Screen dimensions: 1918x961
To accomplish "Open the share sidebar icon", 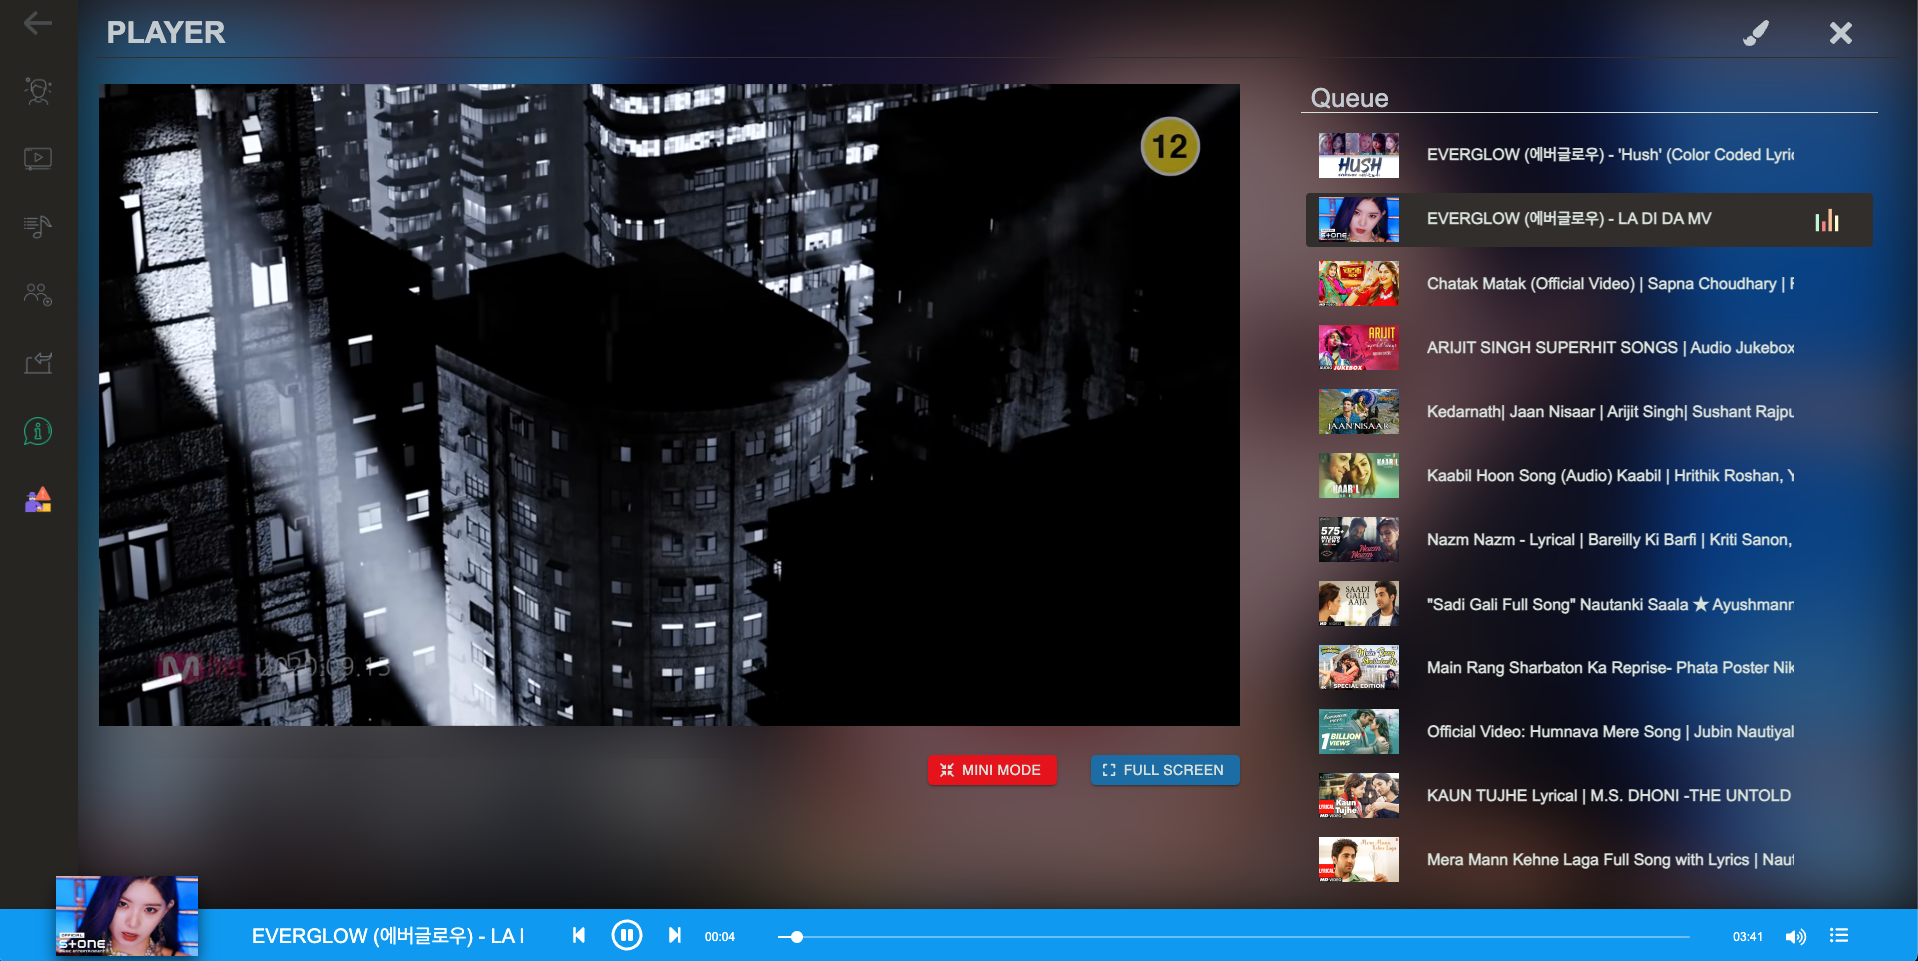I will pyautogui.click(x=38, y=362).
